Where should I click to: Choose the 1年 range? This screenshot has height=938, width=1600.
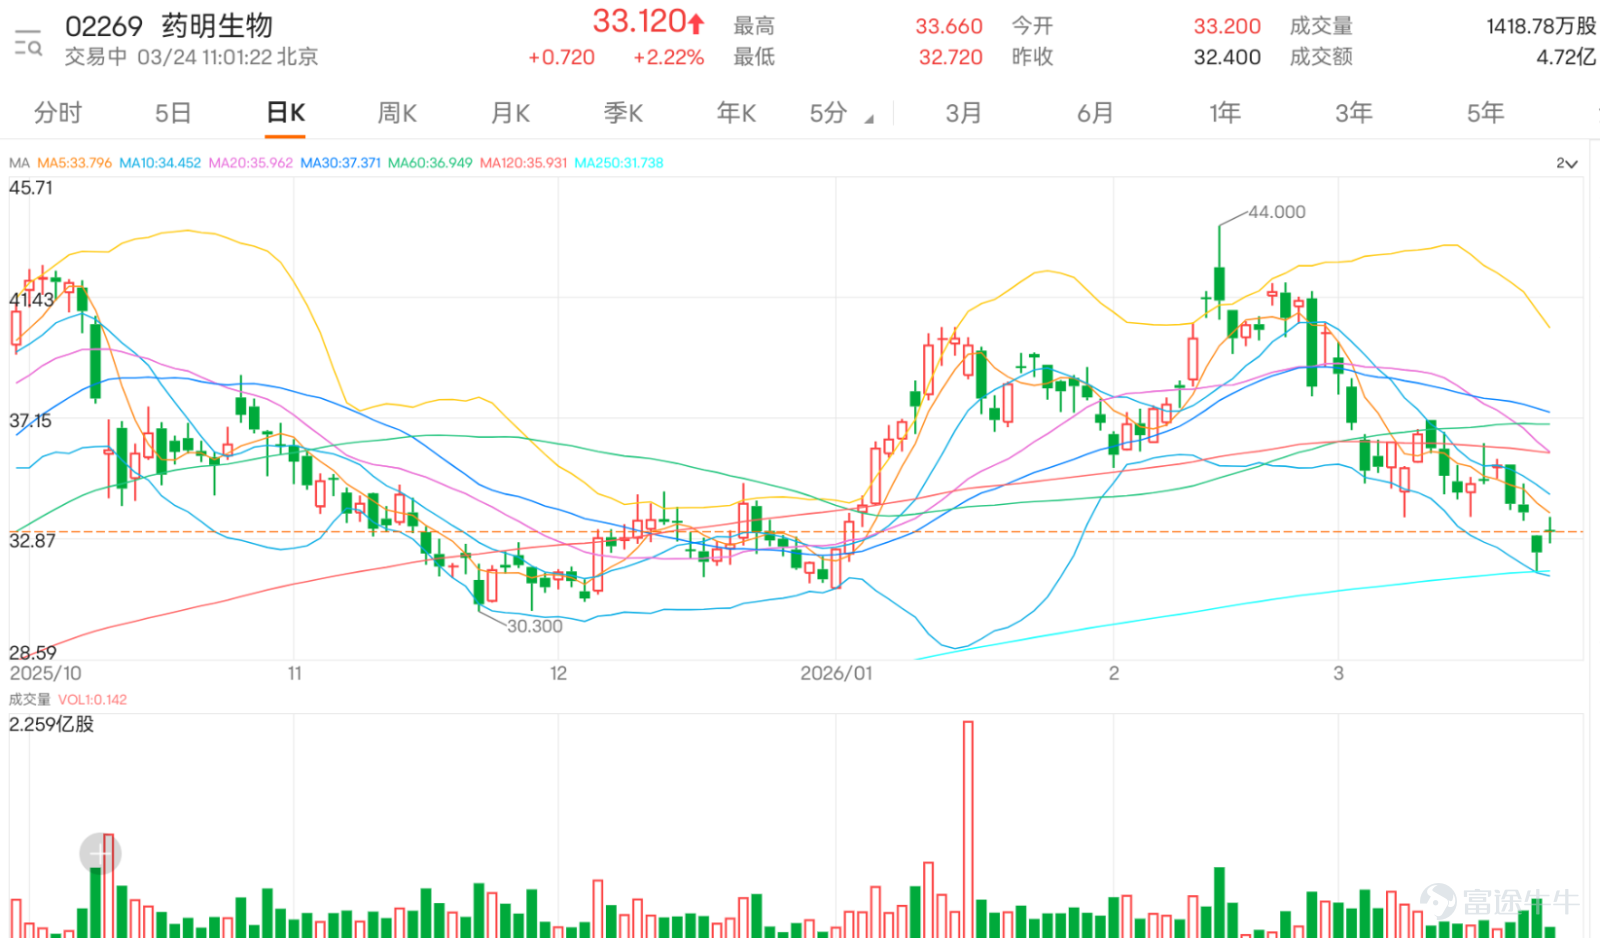pos(1225,113)
